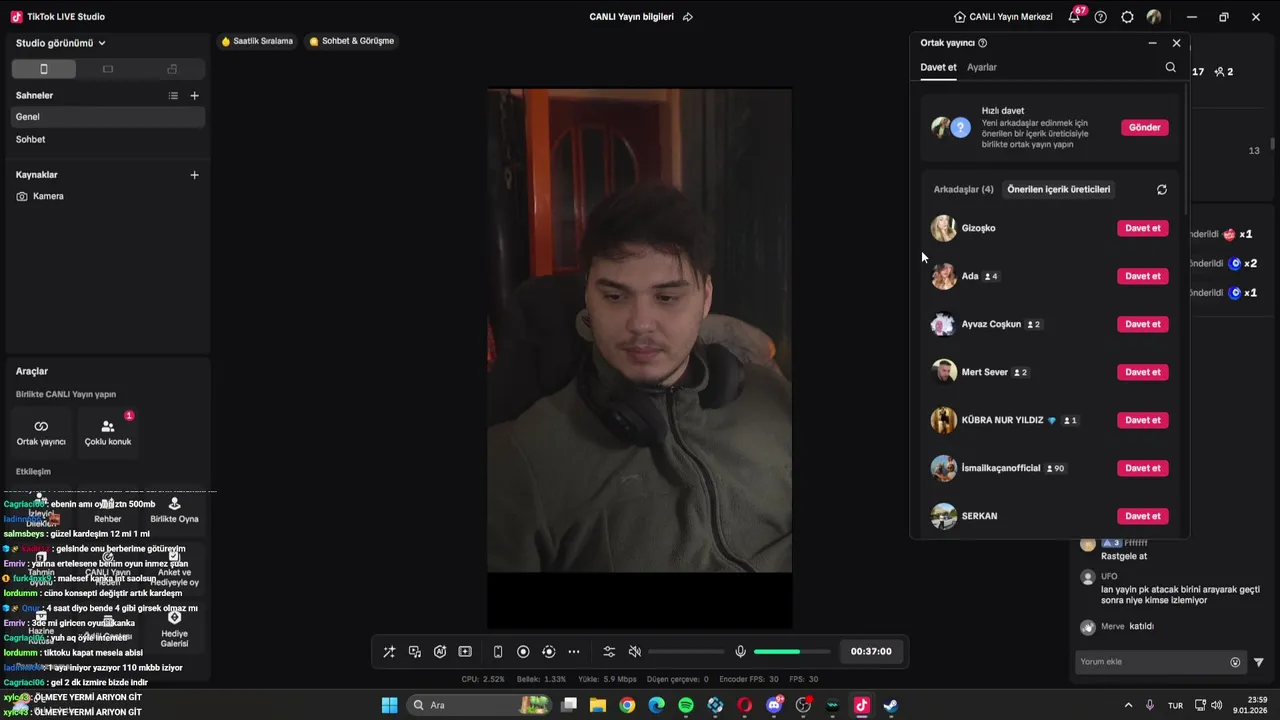
Task: Open the Çoklu konuk tool
Action: tap(108, 433)
